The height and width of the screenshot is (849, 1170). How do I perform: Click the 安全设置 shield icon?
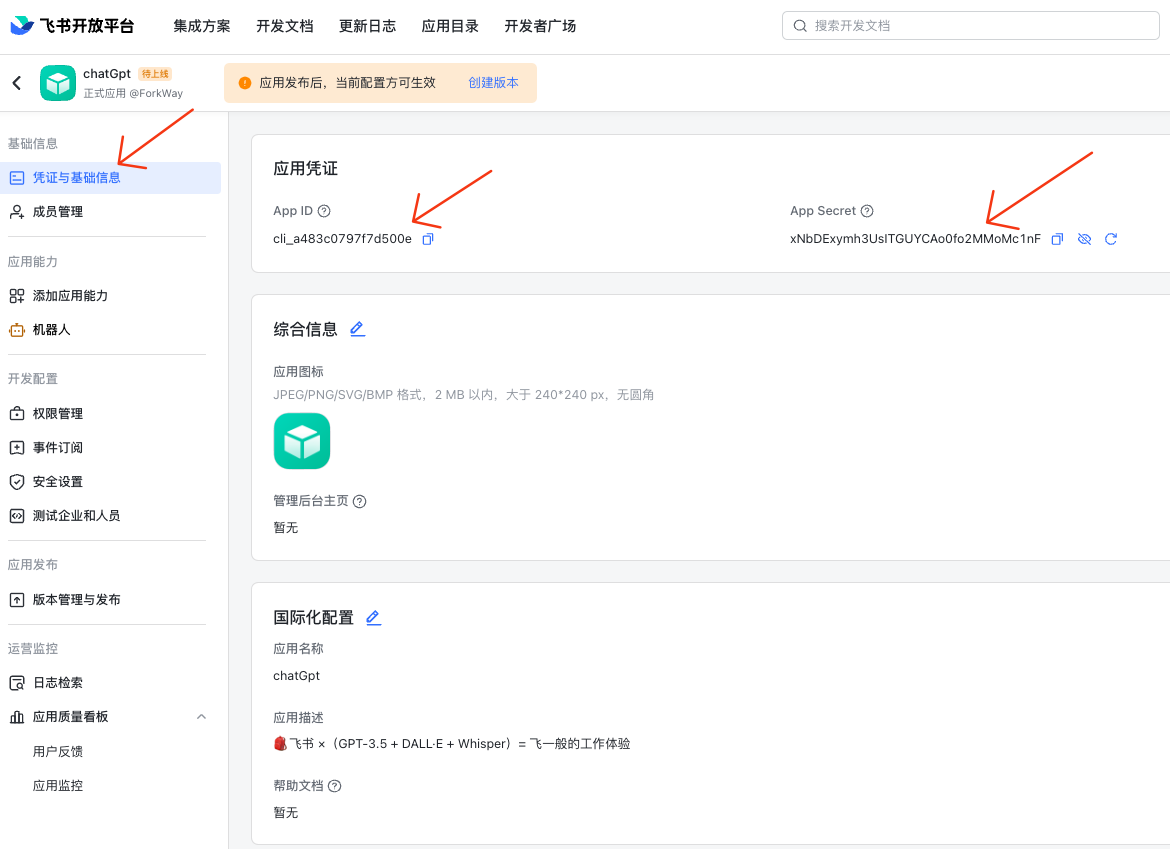16,482
